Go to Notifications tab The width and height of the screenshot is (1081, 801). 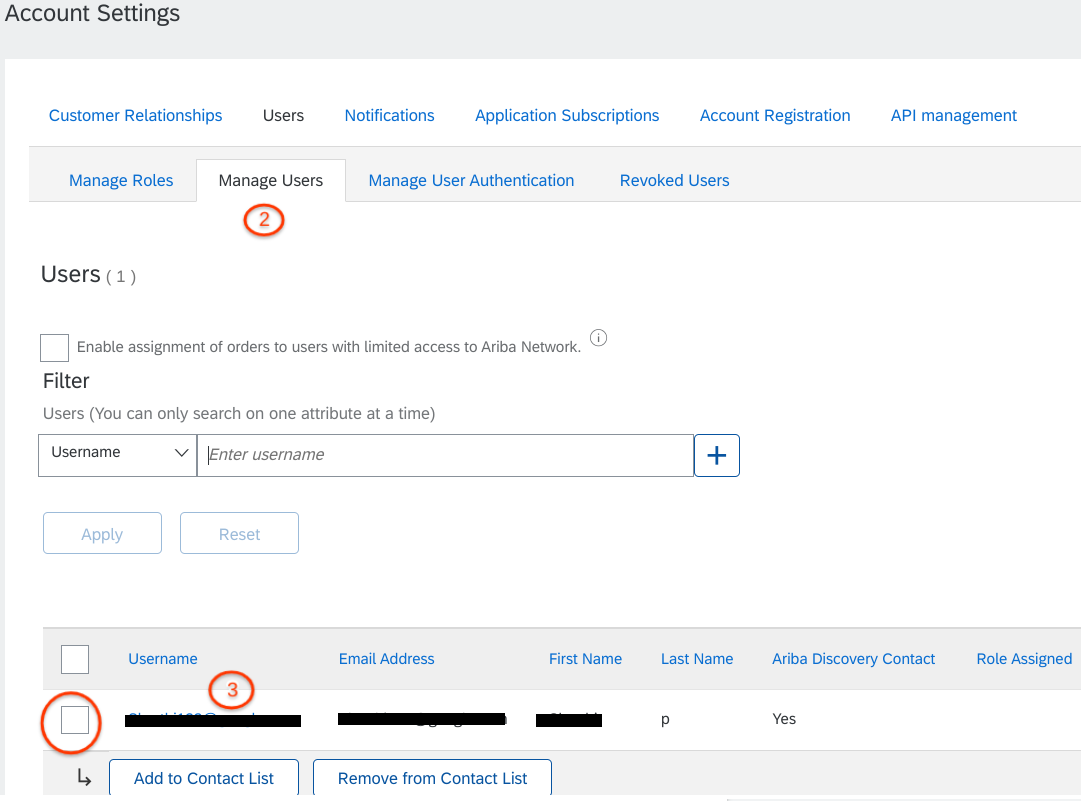[x=390, y=115]
